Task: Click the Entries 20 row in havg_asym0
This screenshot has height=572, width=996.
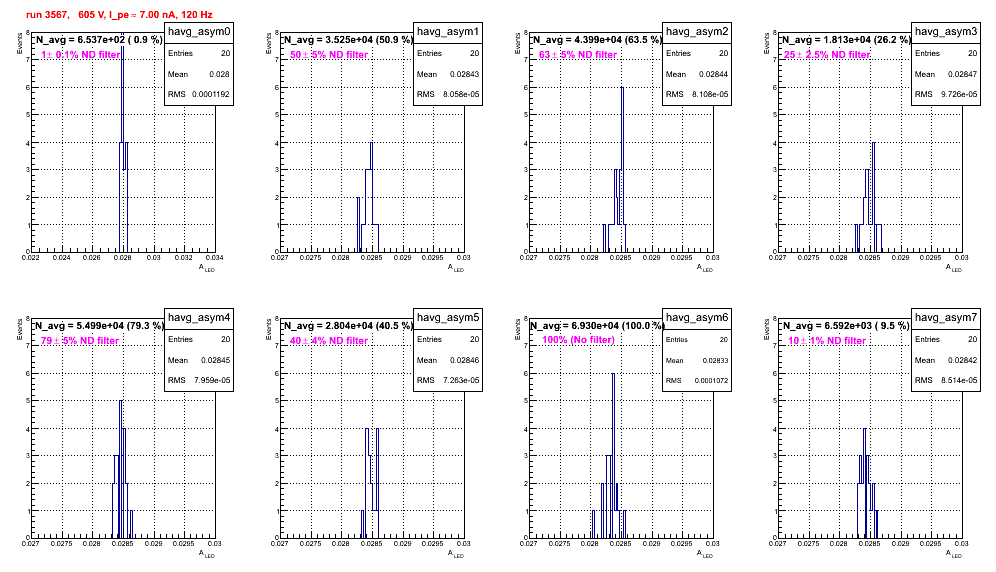Action: (x=199, y=53)
